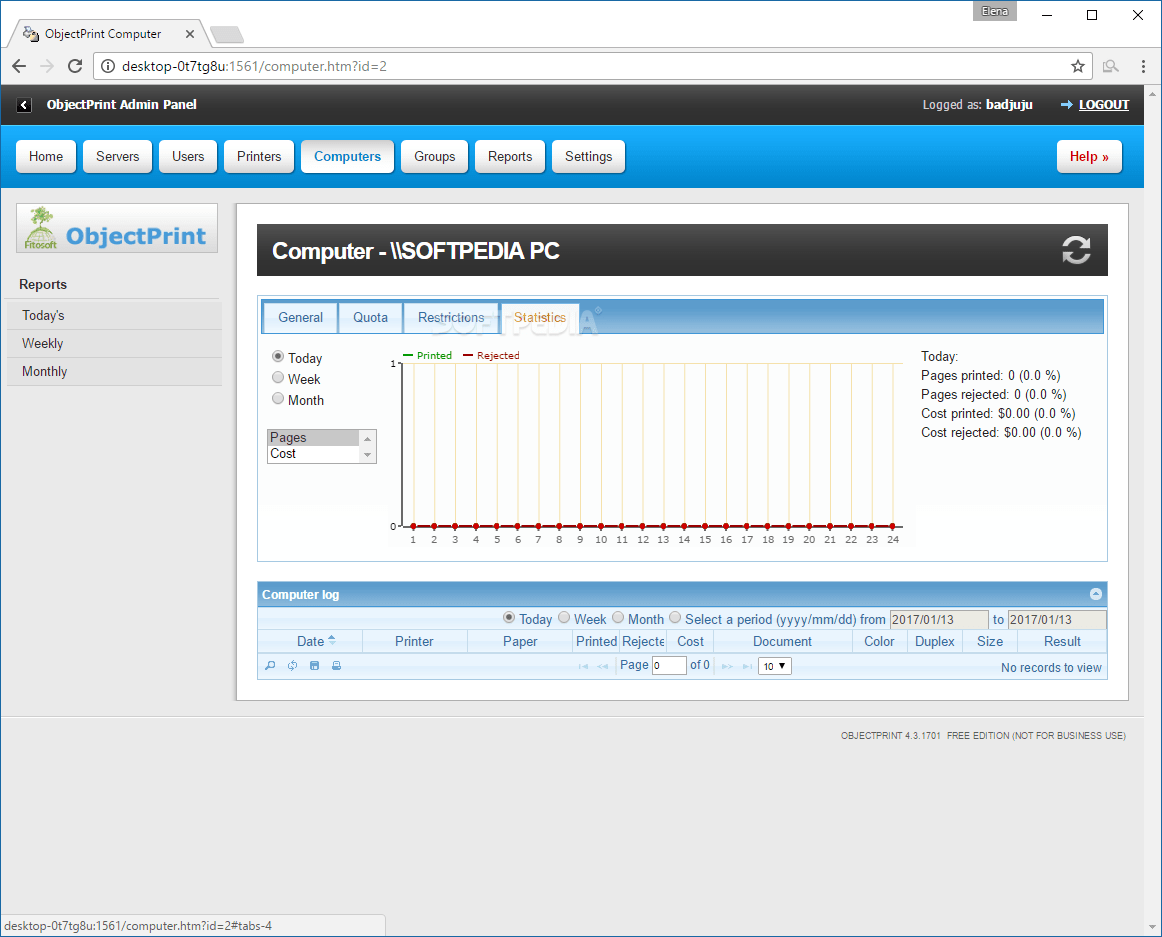1162x937 pixels.
Task: Open the Users navigation item
Action: [x=188, y=156]
